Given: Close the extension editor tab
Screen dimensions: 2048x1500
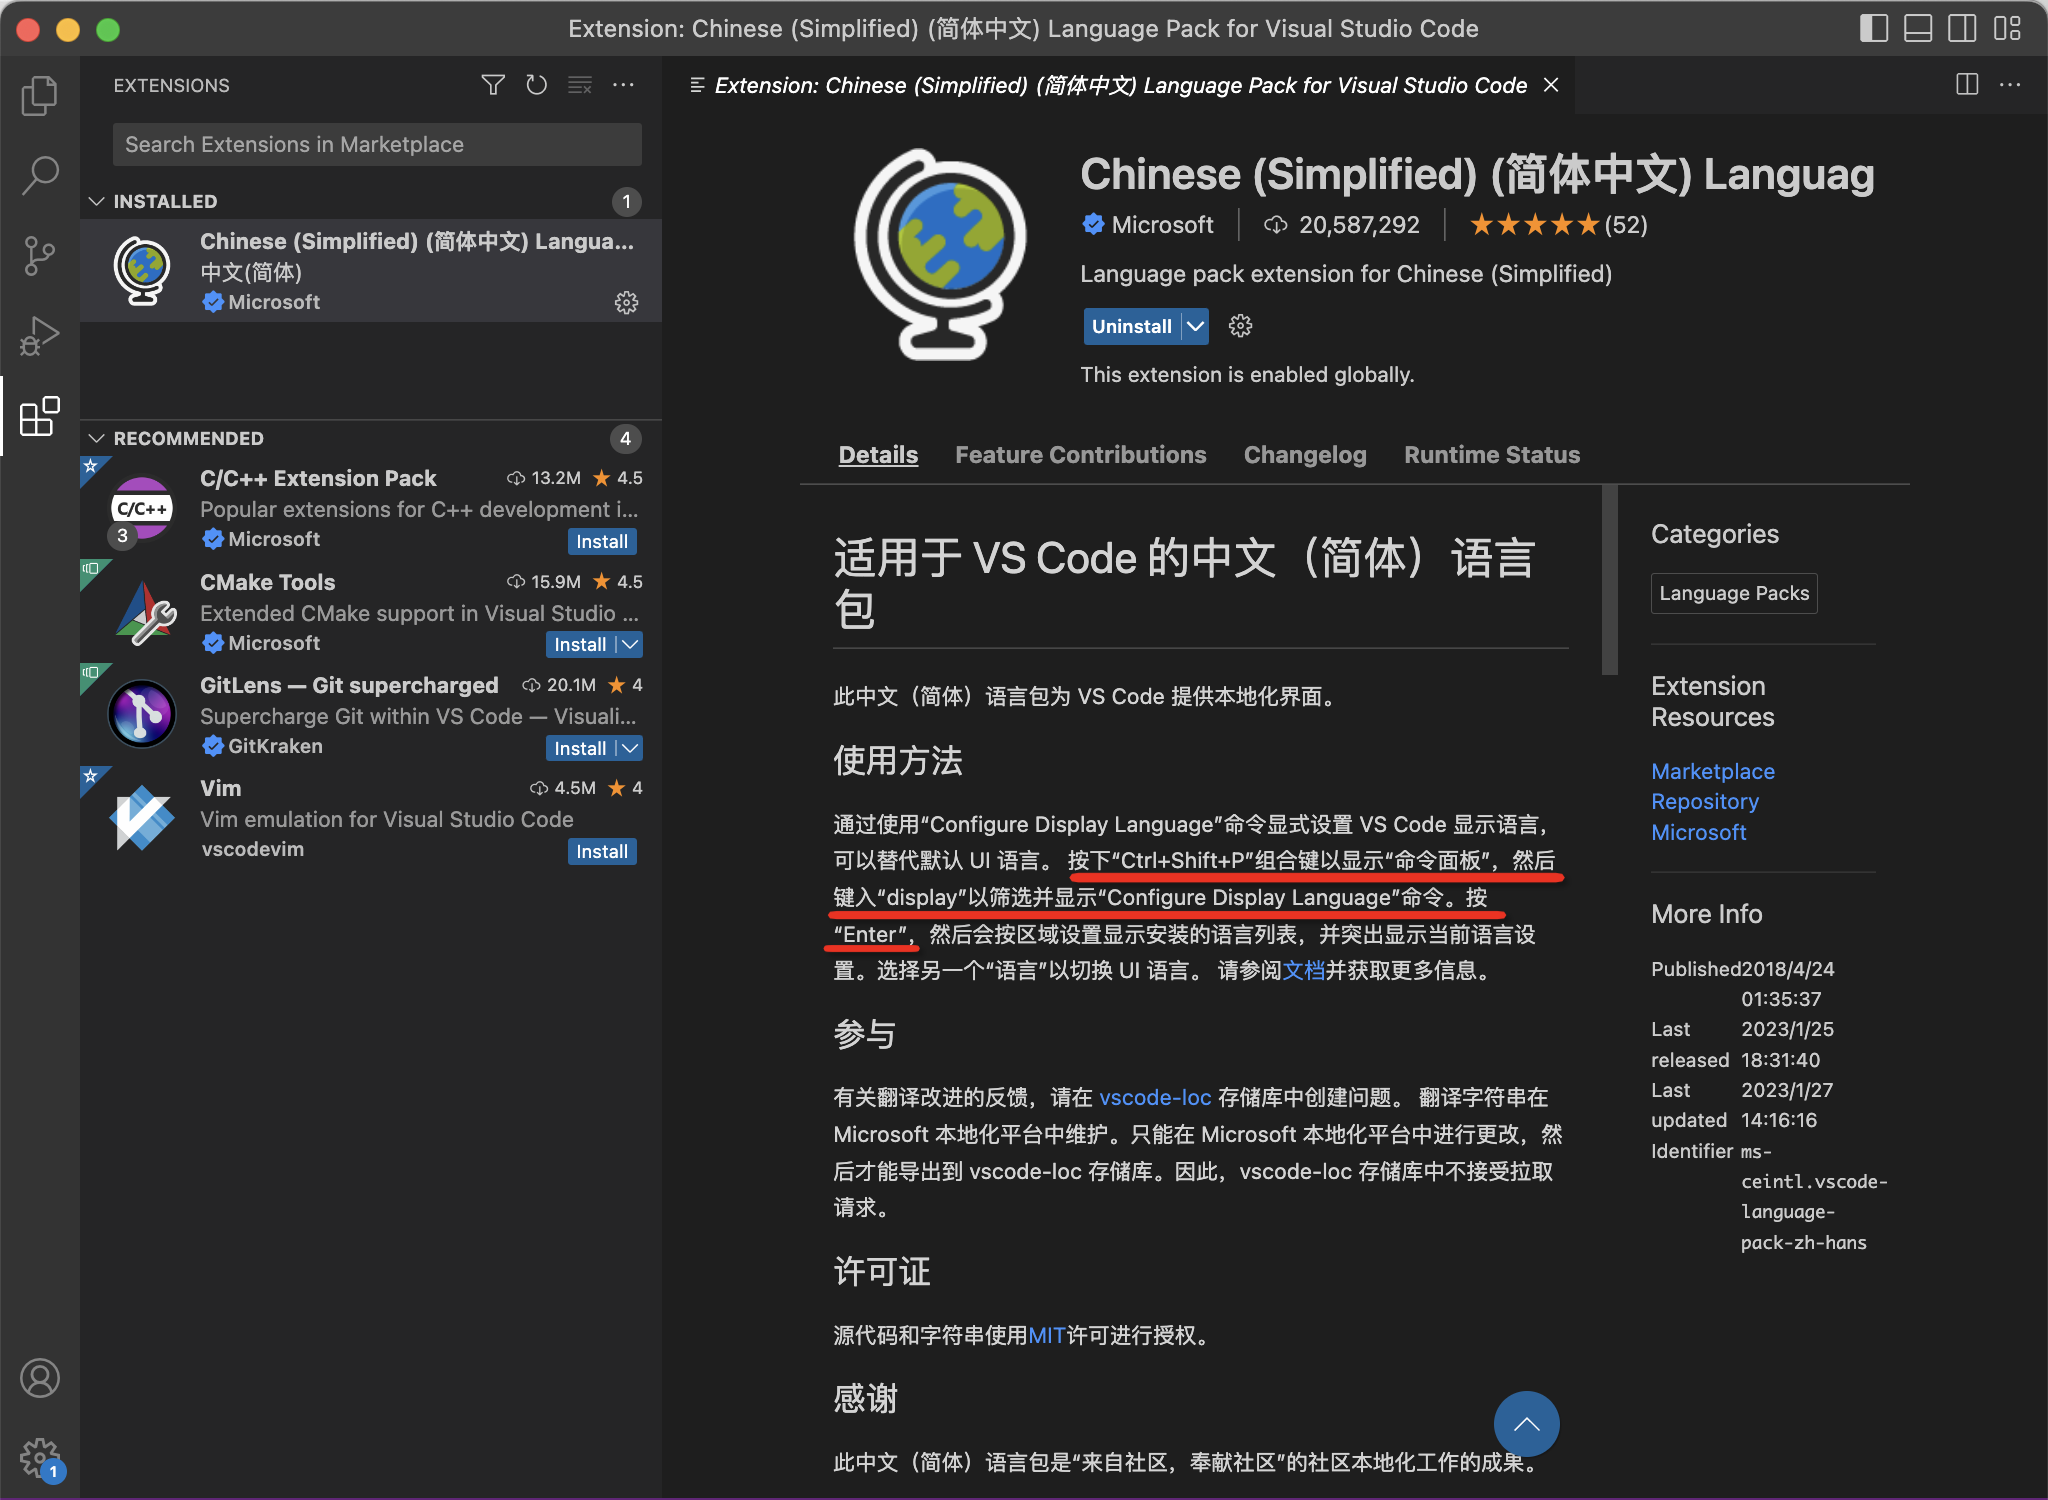Looking at the screenshot, I should 1551,85.
